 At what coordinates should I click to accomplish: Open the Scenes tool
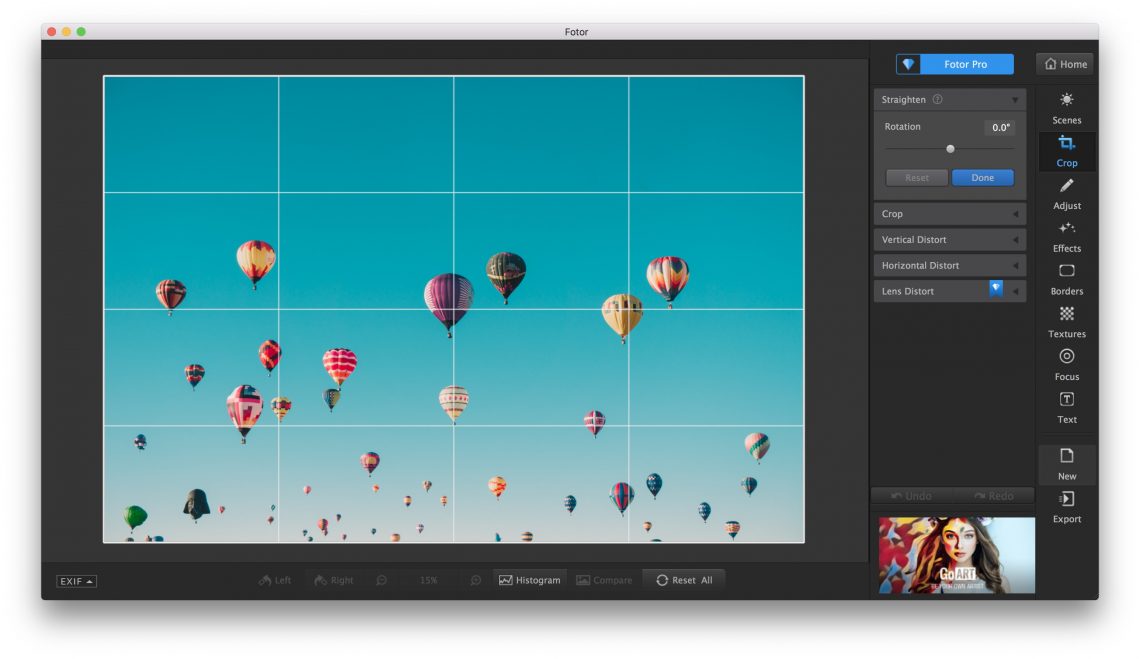[x=1066, y=108]
